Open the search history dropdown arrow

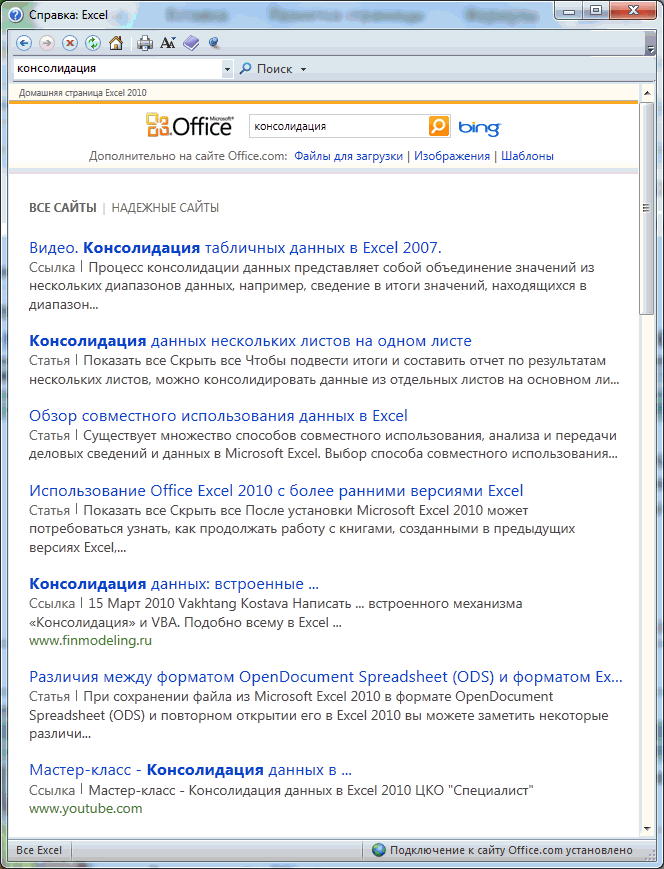(x=227, y=69)
